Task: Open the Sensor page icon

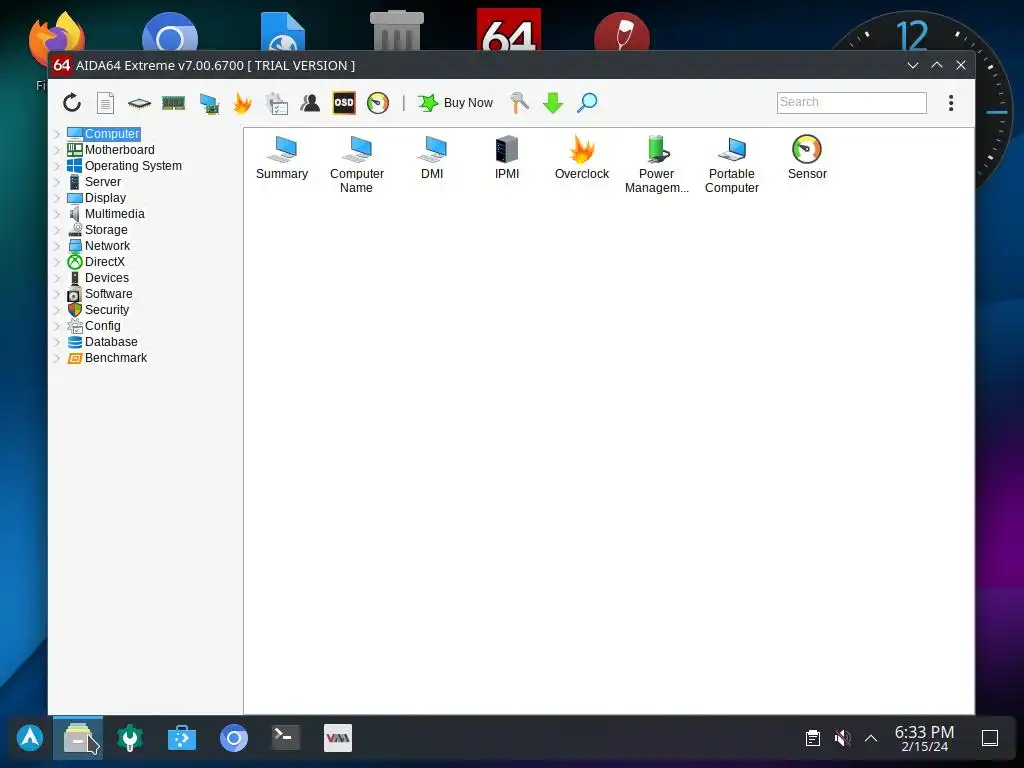Action: (x=807, y=157)
